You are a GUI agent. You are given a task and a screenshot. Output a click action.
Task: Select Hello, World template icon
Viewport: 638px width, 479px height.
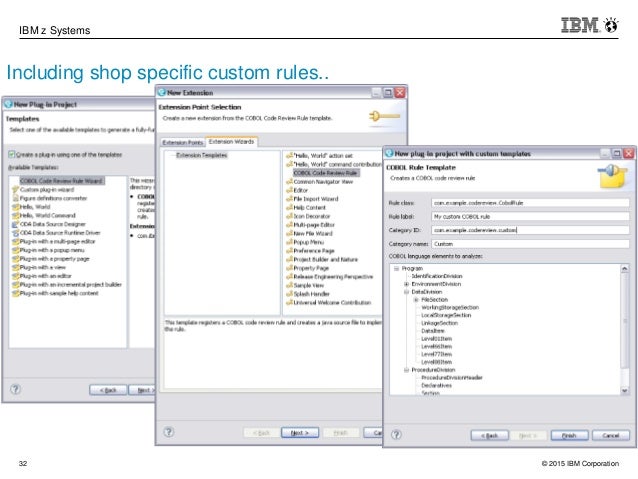[15, 207]
